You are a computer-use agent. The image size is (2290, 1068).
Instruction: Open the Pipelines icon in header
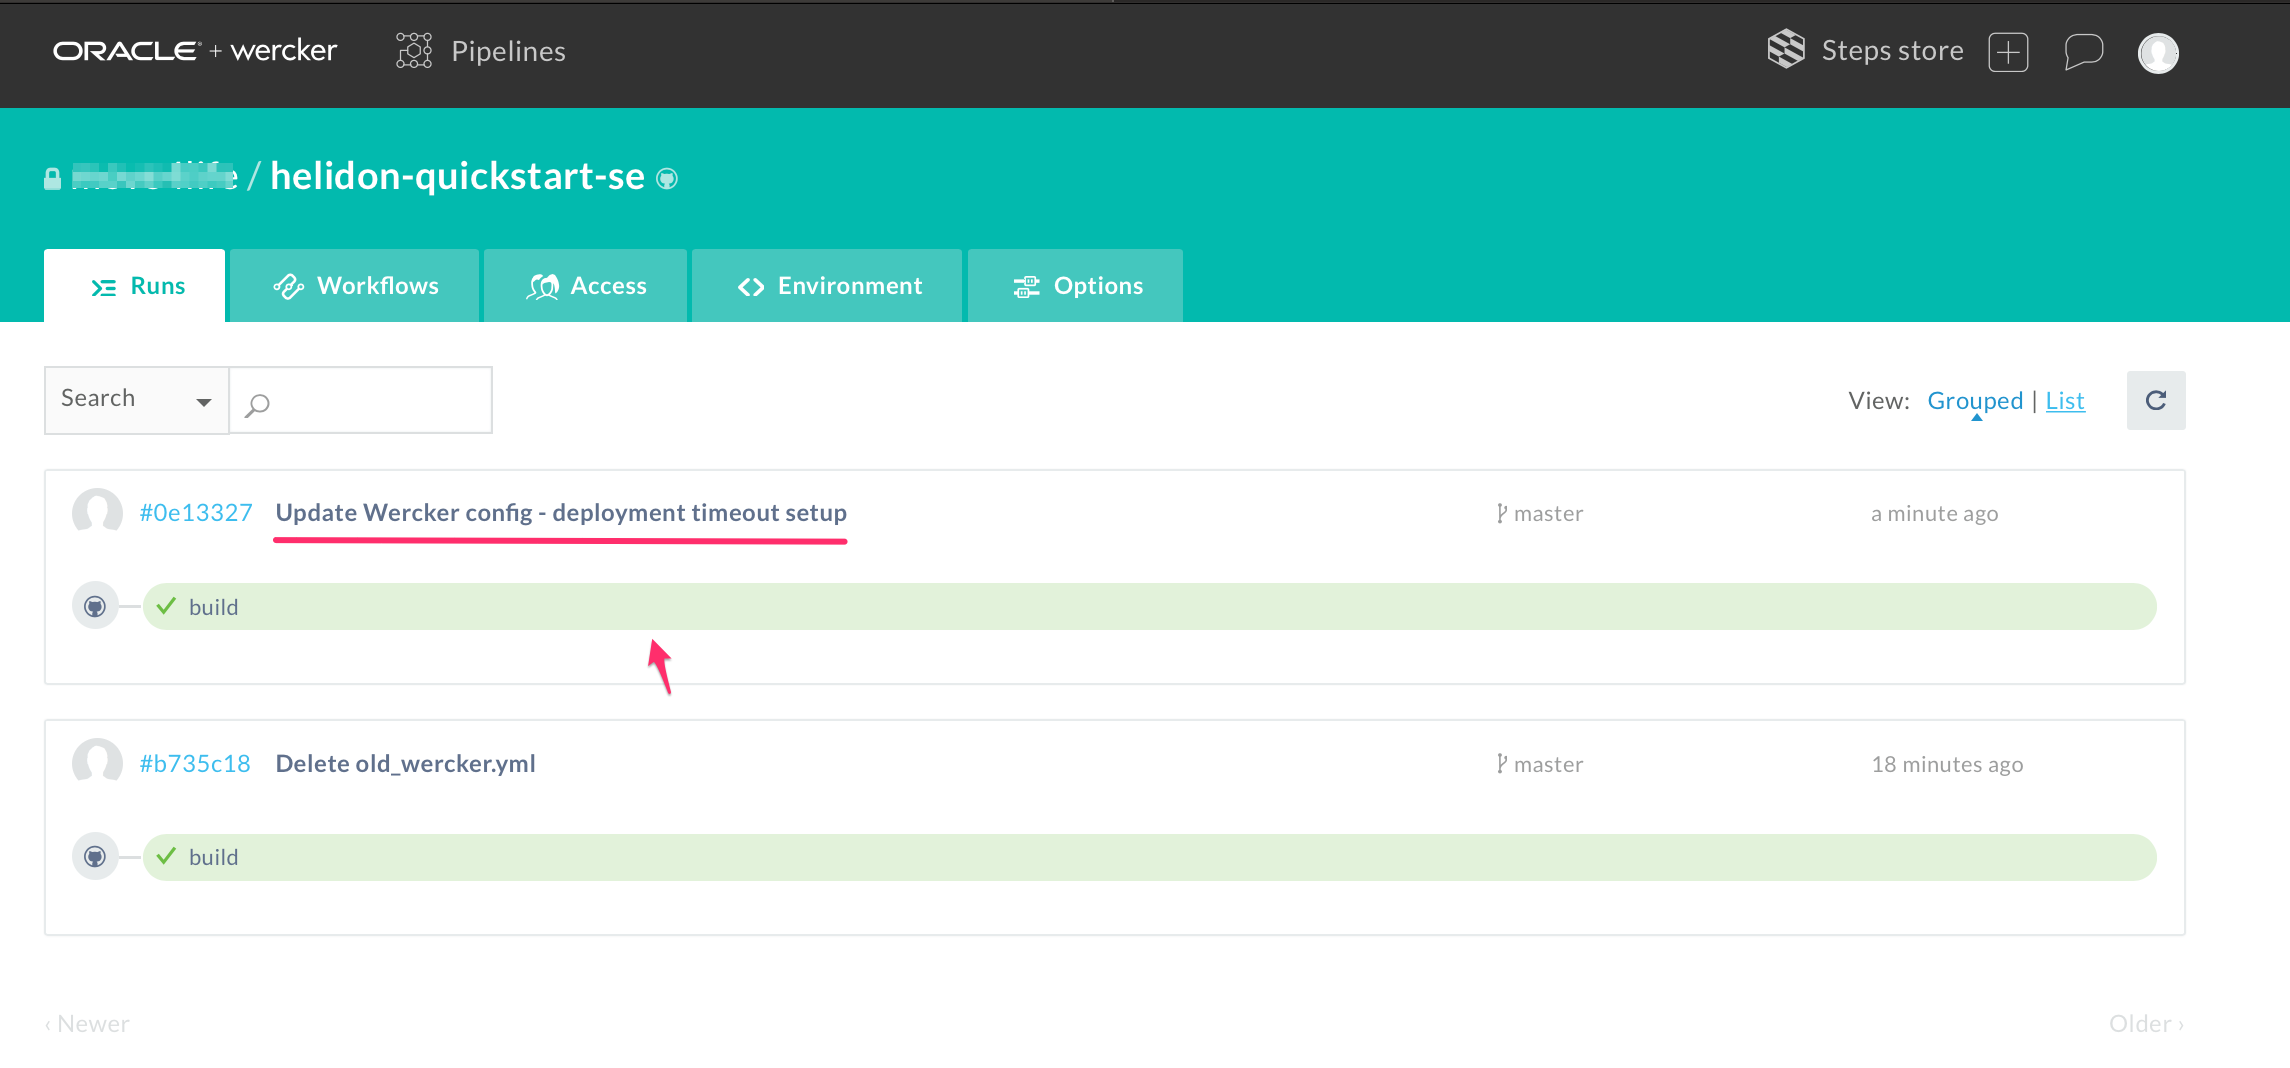pyautogui.click(x=414, y=51)
